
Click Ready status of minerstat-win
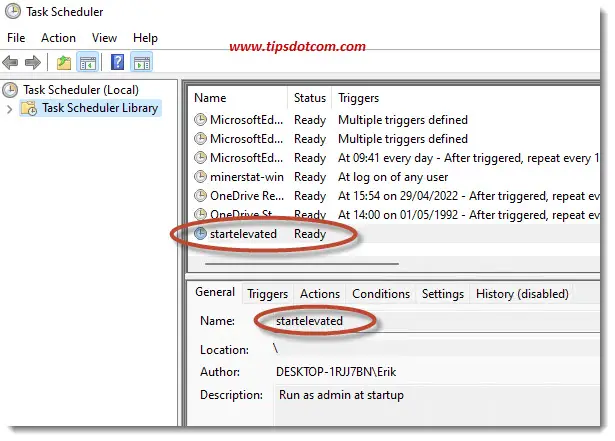click(310, 177)
